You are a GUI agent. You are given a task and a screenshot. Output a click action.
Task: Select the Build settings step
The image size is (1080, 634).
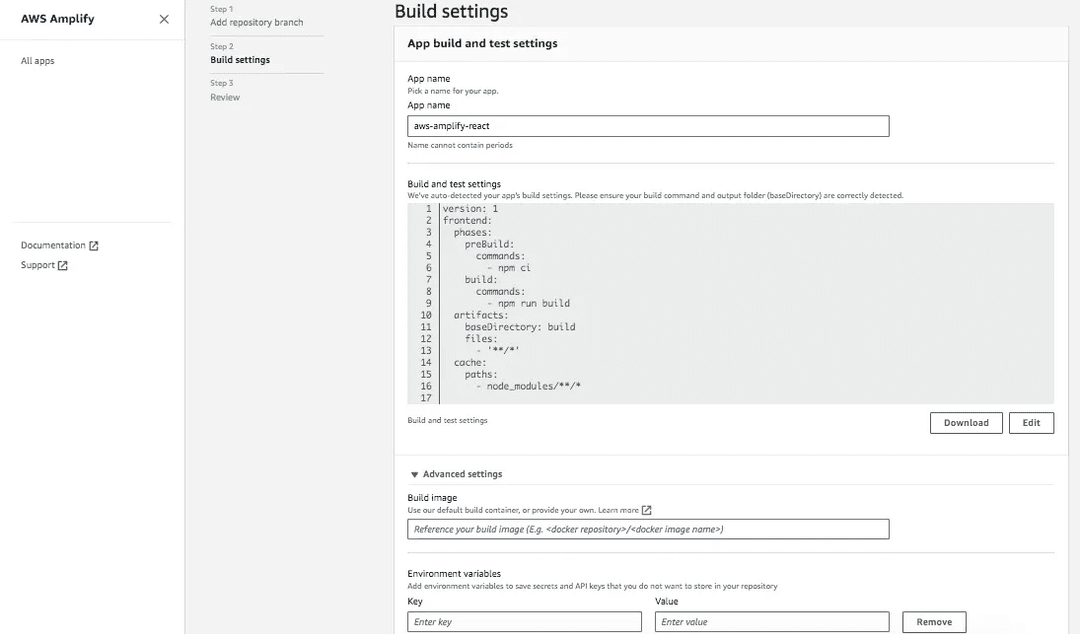[240, 60]
